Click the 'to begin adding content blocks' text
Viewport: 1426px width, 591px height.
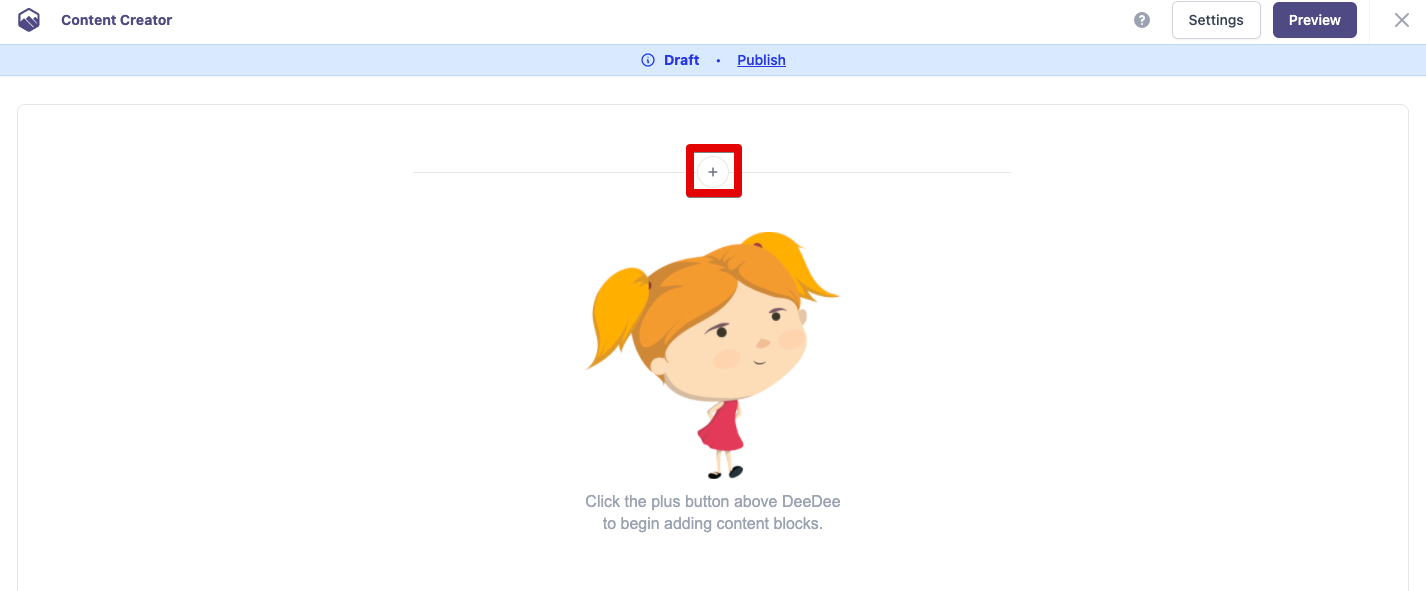click(712, 524)
